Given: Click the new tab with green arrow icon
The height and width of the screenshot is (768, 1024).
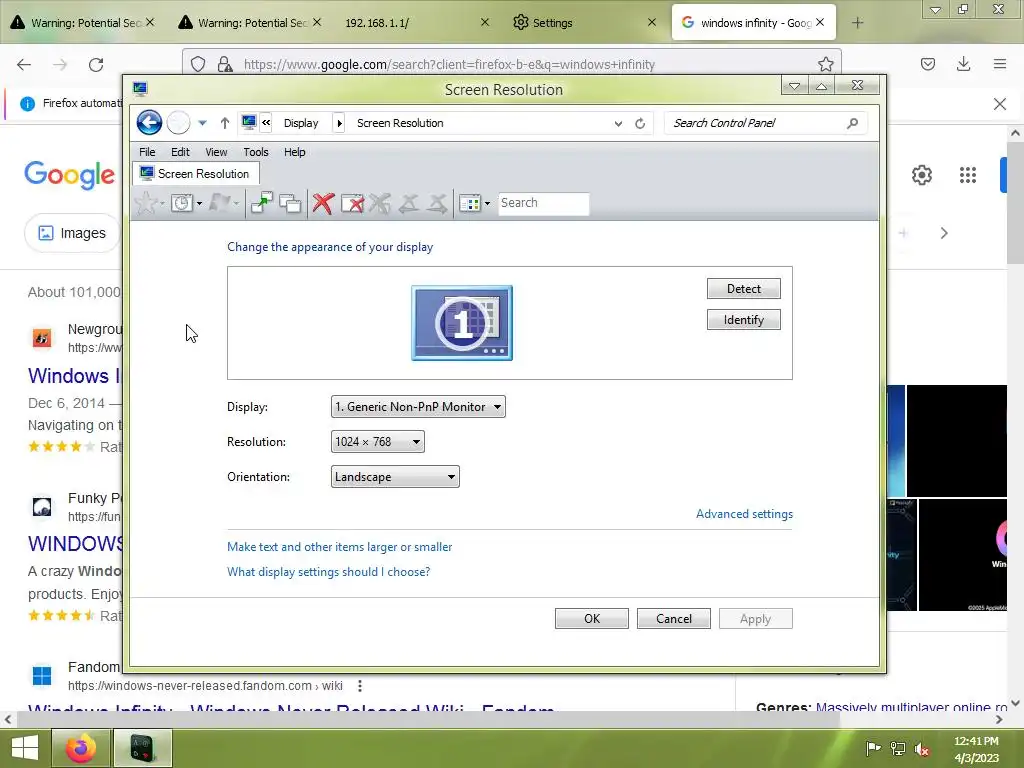Looking at the screenshot, I should (x=262, y=203).
